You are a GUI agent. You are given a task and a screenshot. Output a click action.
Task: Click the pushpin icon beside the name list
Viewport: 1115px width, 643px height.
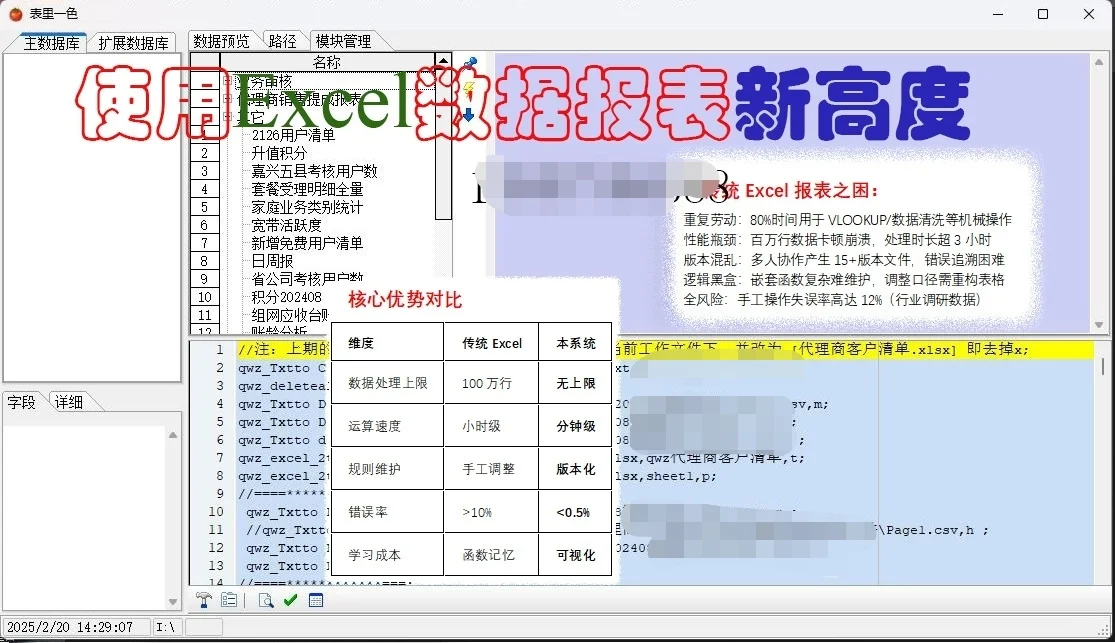[469, 64]
